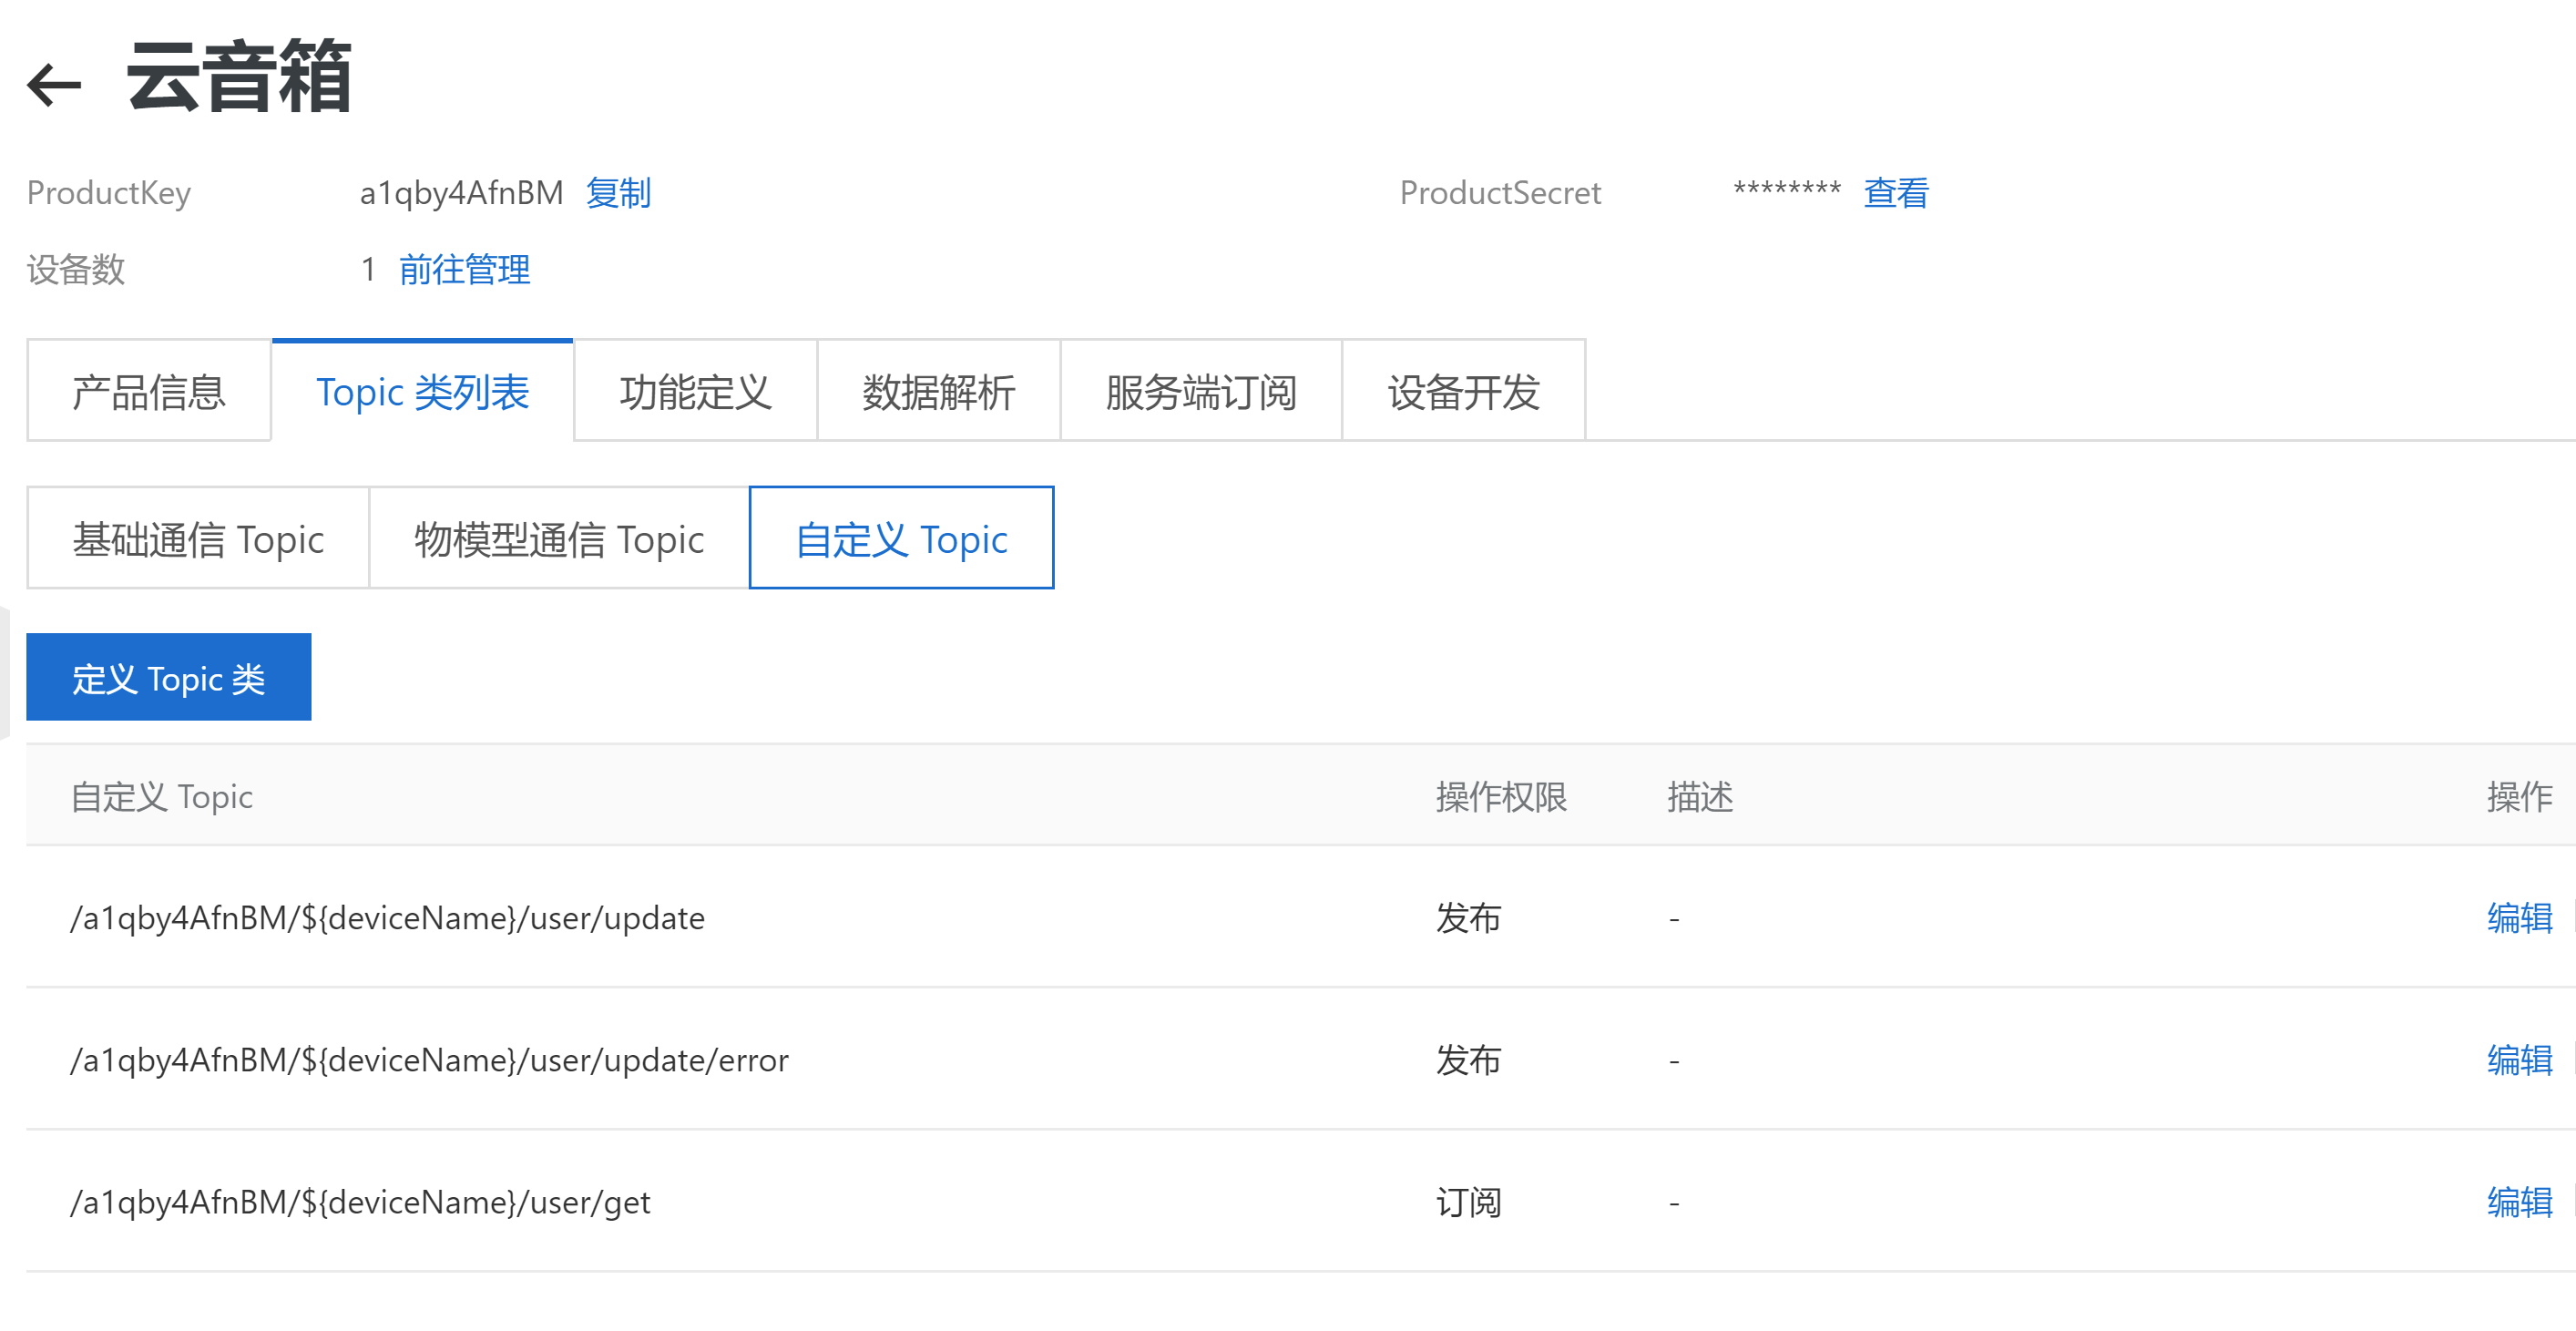Select the 物模型通信 Topic sub-tab

(x=559, y=539)
